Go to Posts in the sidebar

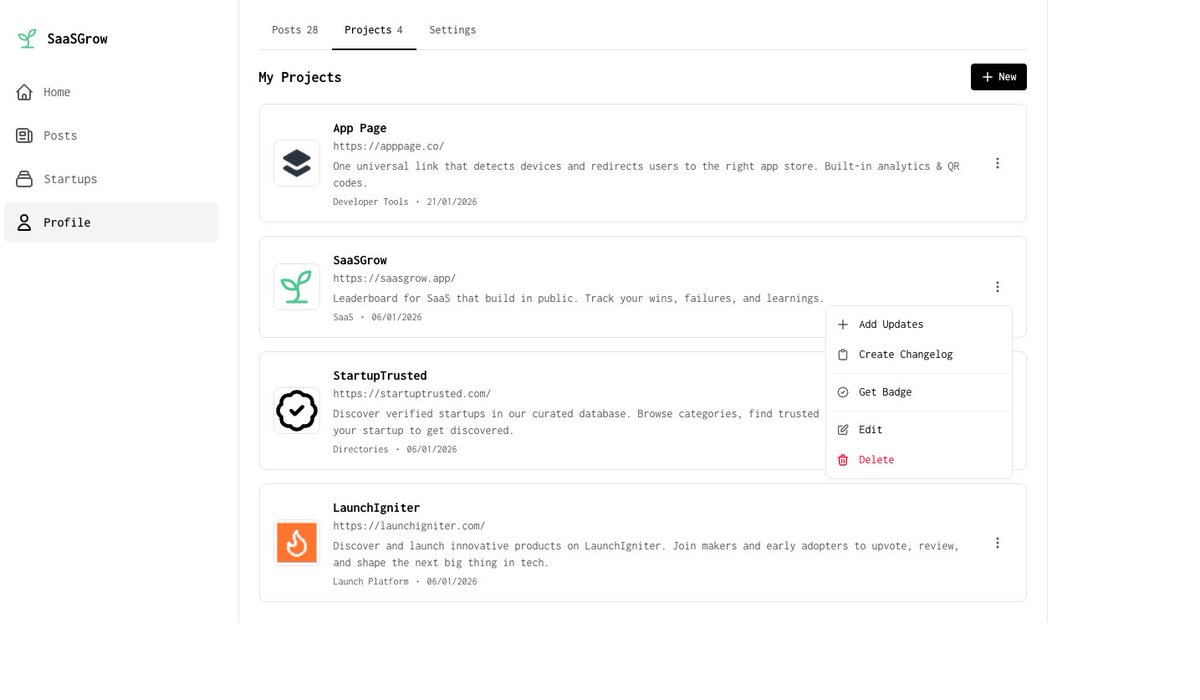[111, 135]
